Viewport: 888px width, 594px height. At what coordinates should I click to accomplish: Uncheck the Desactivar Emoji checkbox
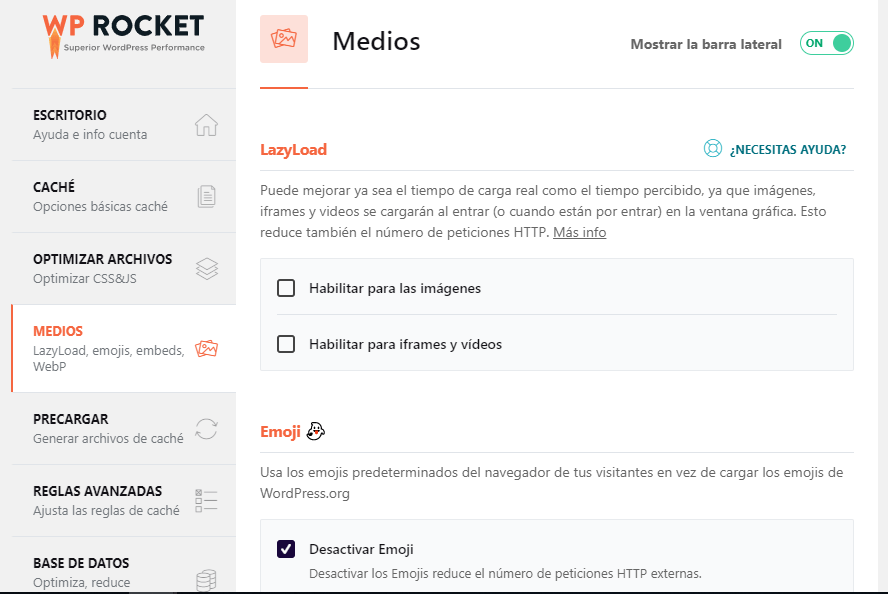[x=286, y=549]
